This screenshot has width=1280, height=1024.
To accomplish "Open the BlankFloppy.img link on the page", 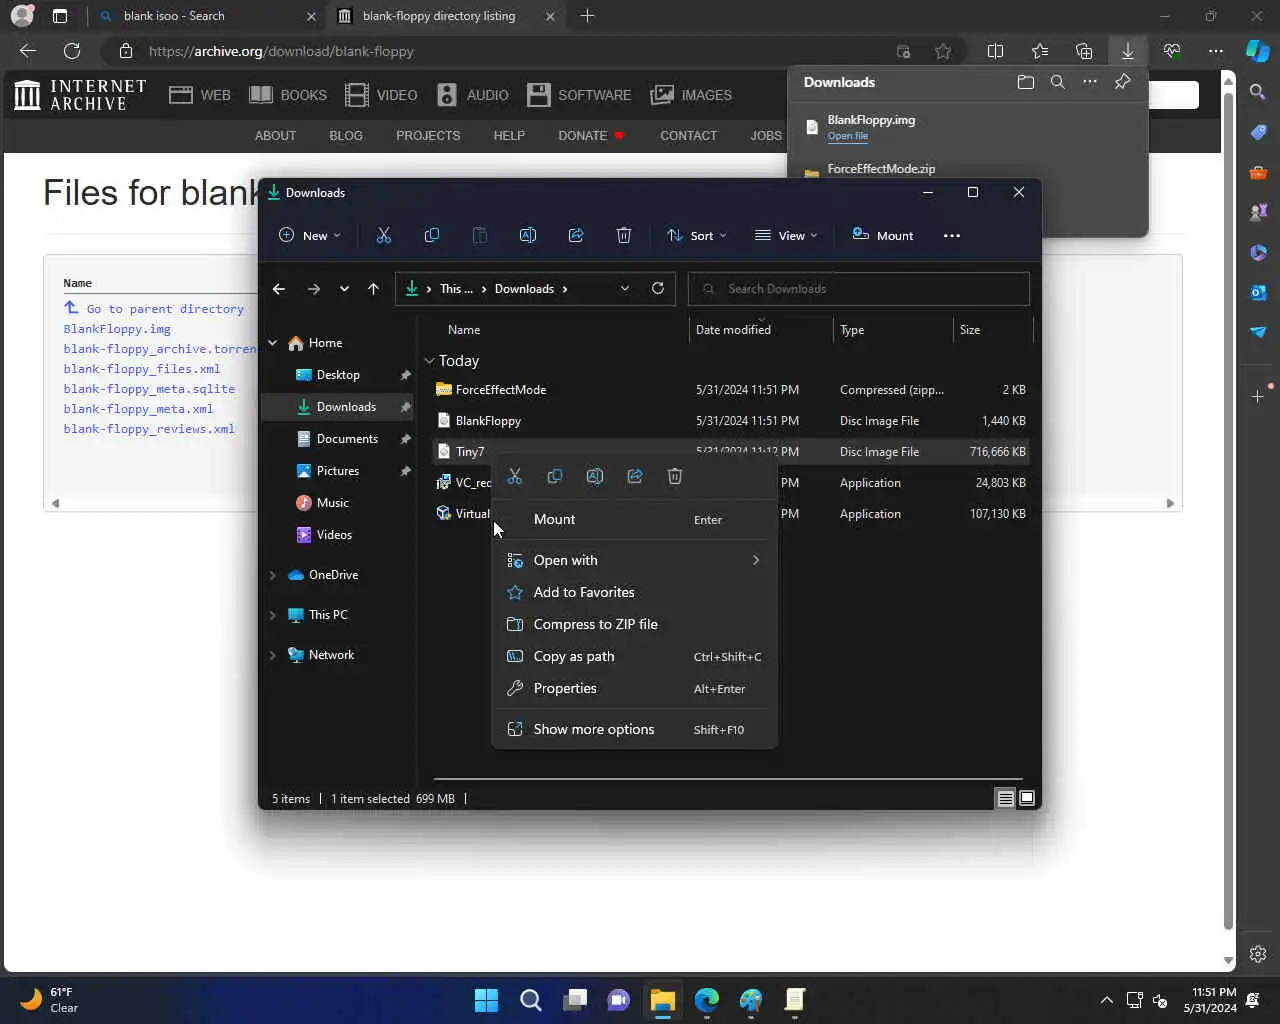I will tap(117, 329).
